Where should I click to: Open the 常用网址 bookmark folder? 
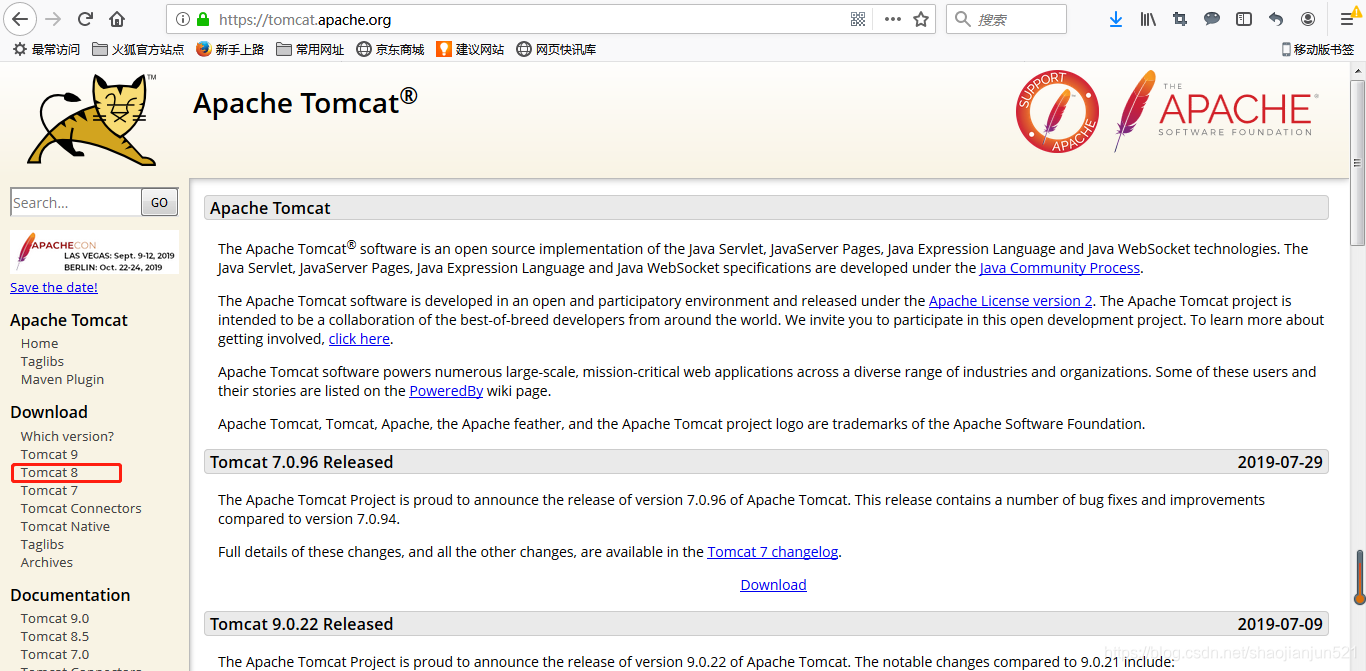tap(310, 49)
